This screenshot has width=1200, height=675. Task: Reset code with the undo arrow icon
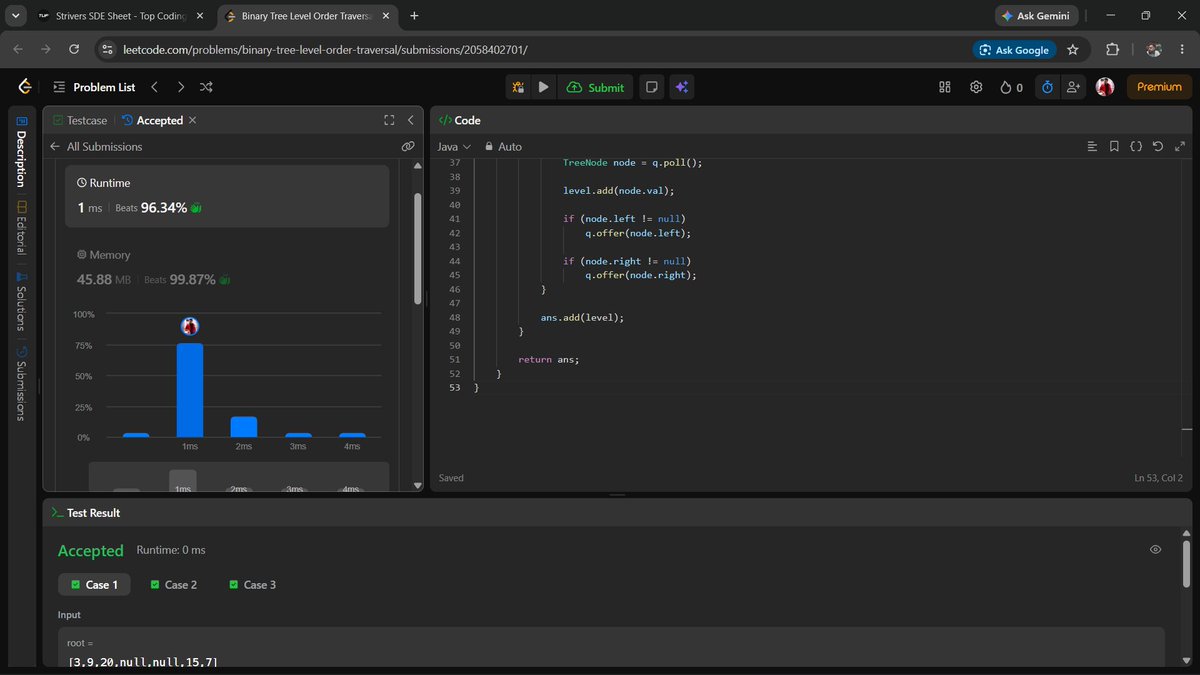pos(1158,146)
